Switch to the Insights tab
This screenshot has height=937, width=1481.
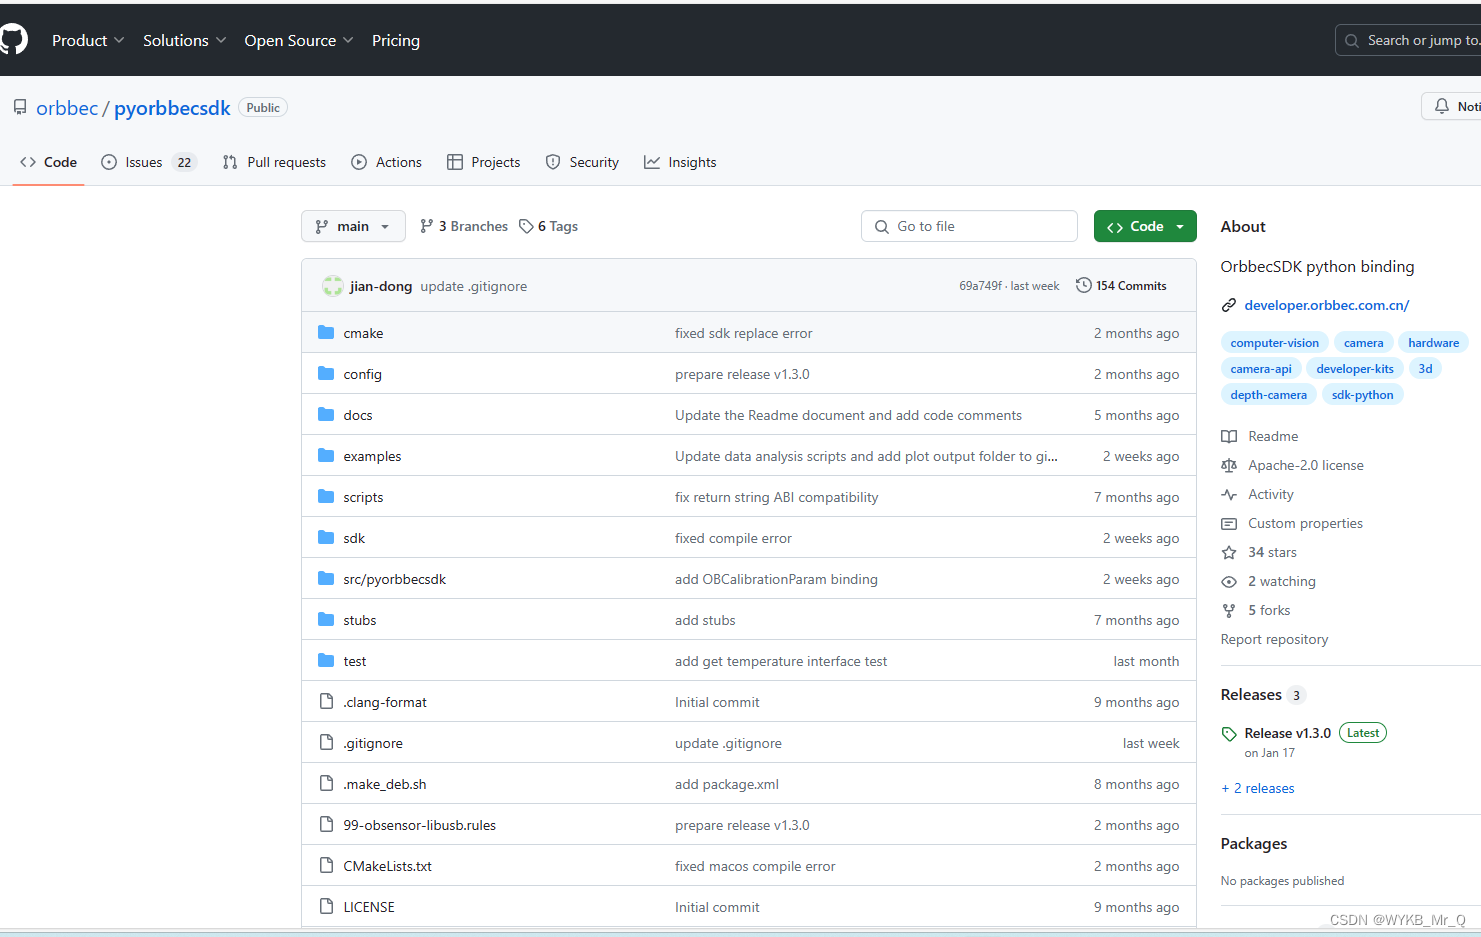(680, 162)
